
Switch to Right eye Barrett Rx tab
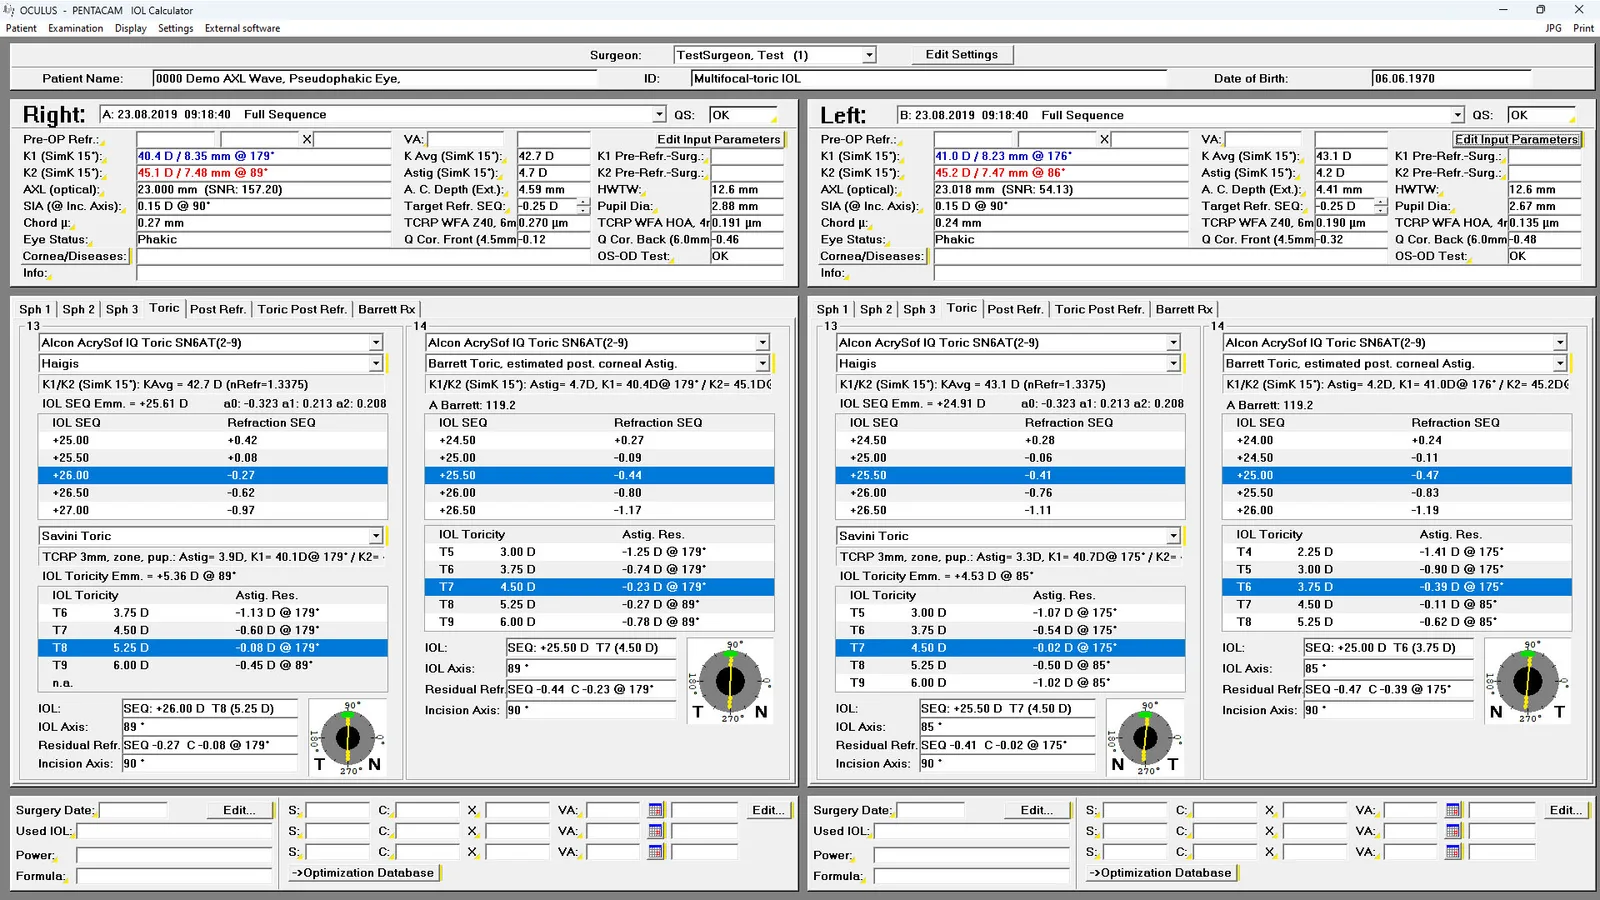pyautogui.click(x=386, y=310)
